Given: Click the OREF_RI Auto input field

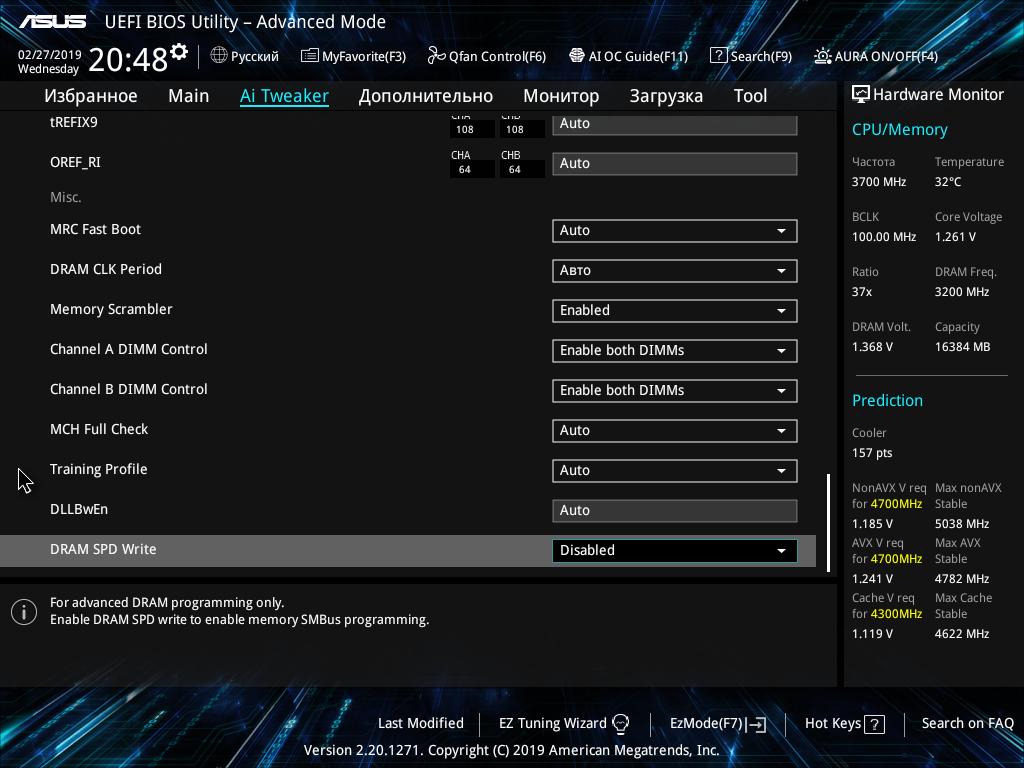Looking at the screenshot, I should click(x=675, y=164).
